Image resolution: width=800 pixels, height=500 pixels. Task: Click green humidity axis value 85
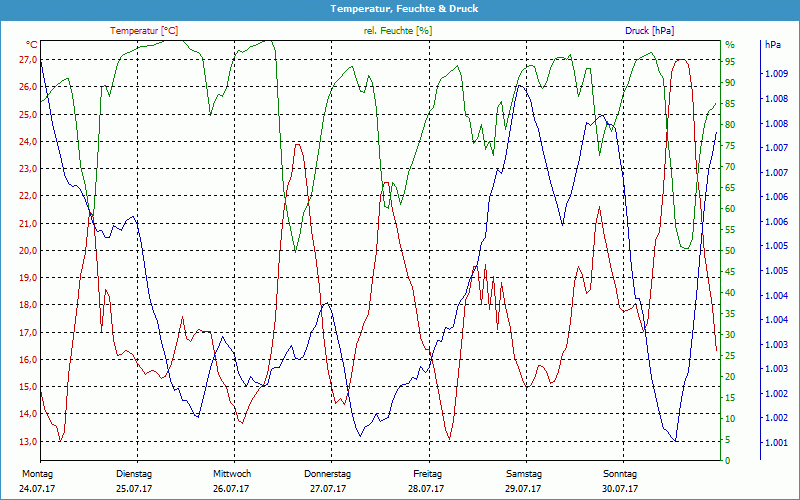[x=730, y=104]
